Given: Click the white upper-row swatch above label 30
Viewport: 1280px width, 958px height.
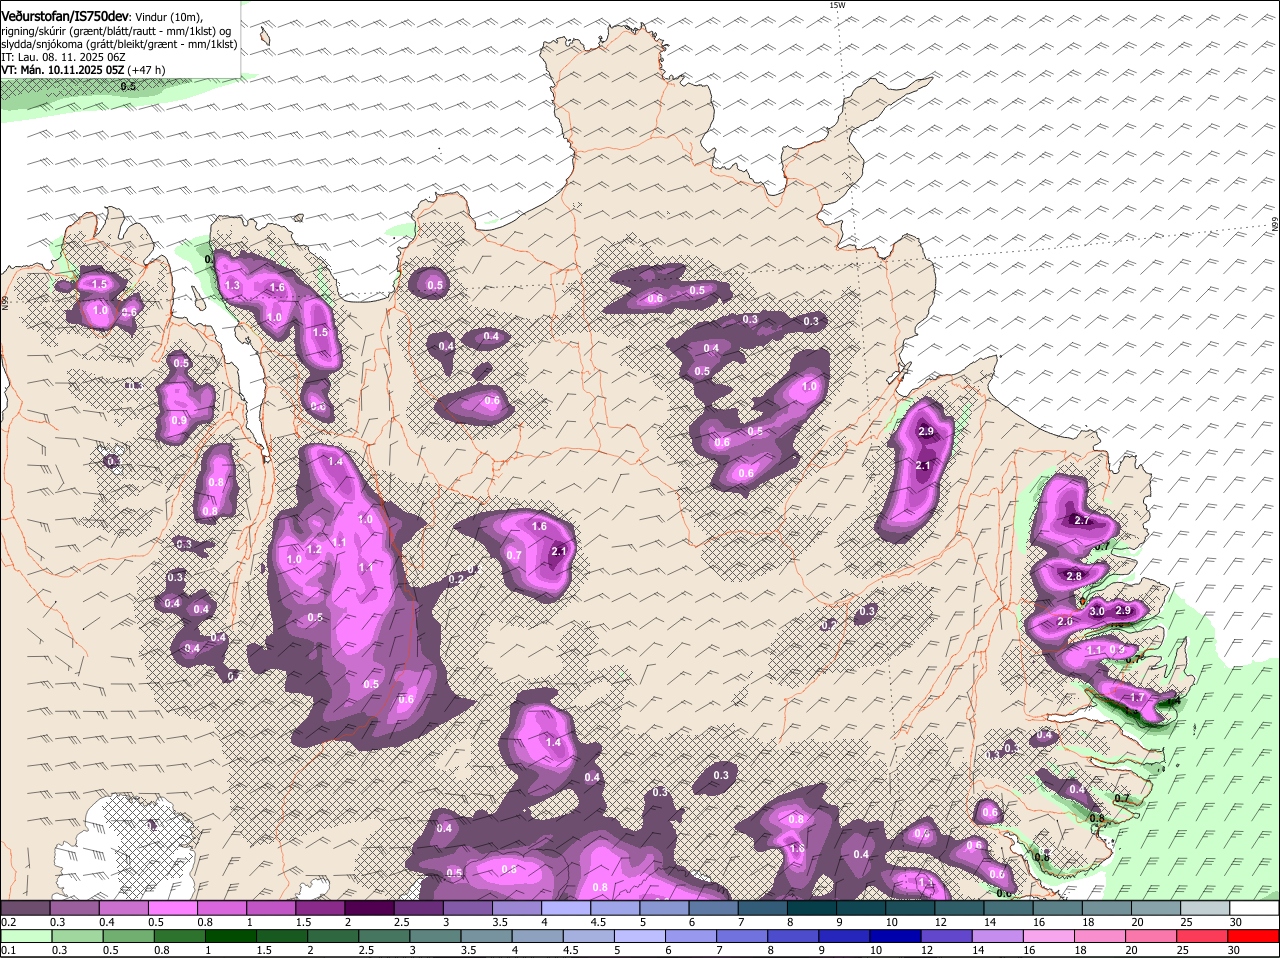Looking at the screenshot, I should tap(1254, 907).
